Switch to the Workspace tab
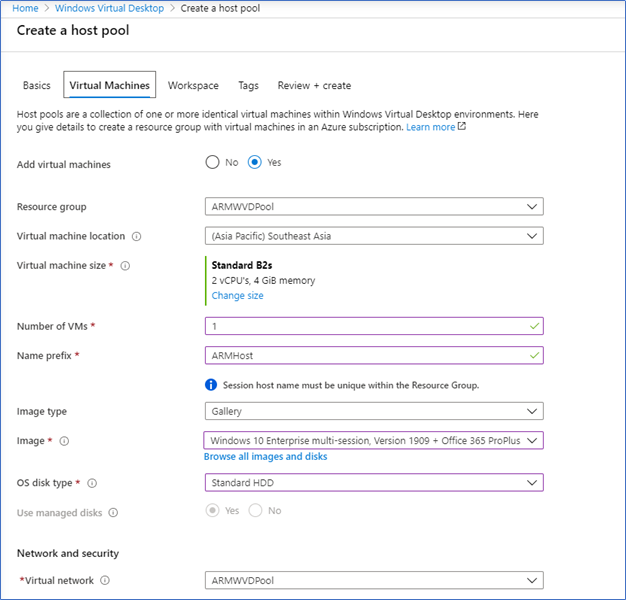Viewport: 626px width, 600px height. coord(193,85)
